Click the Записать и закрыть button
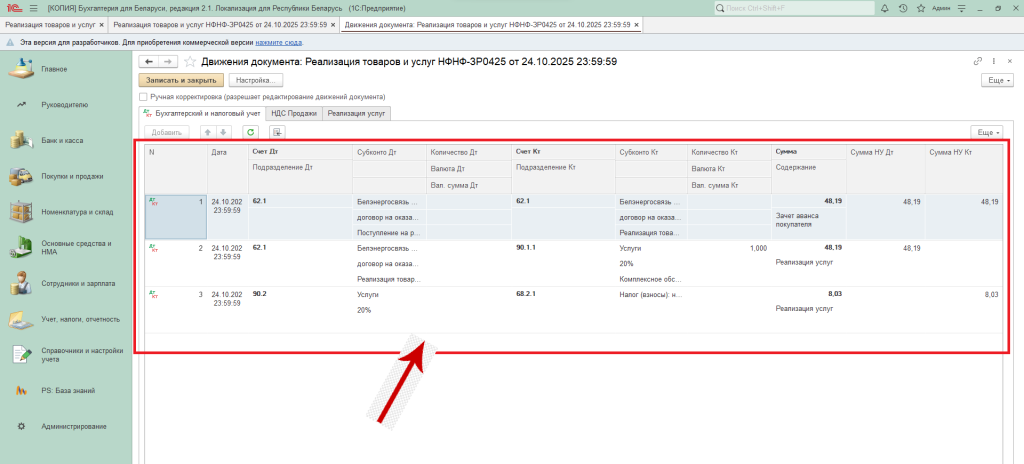This screenshot has height=464, width=1024. [180, 80]
